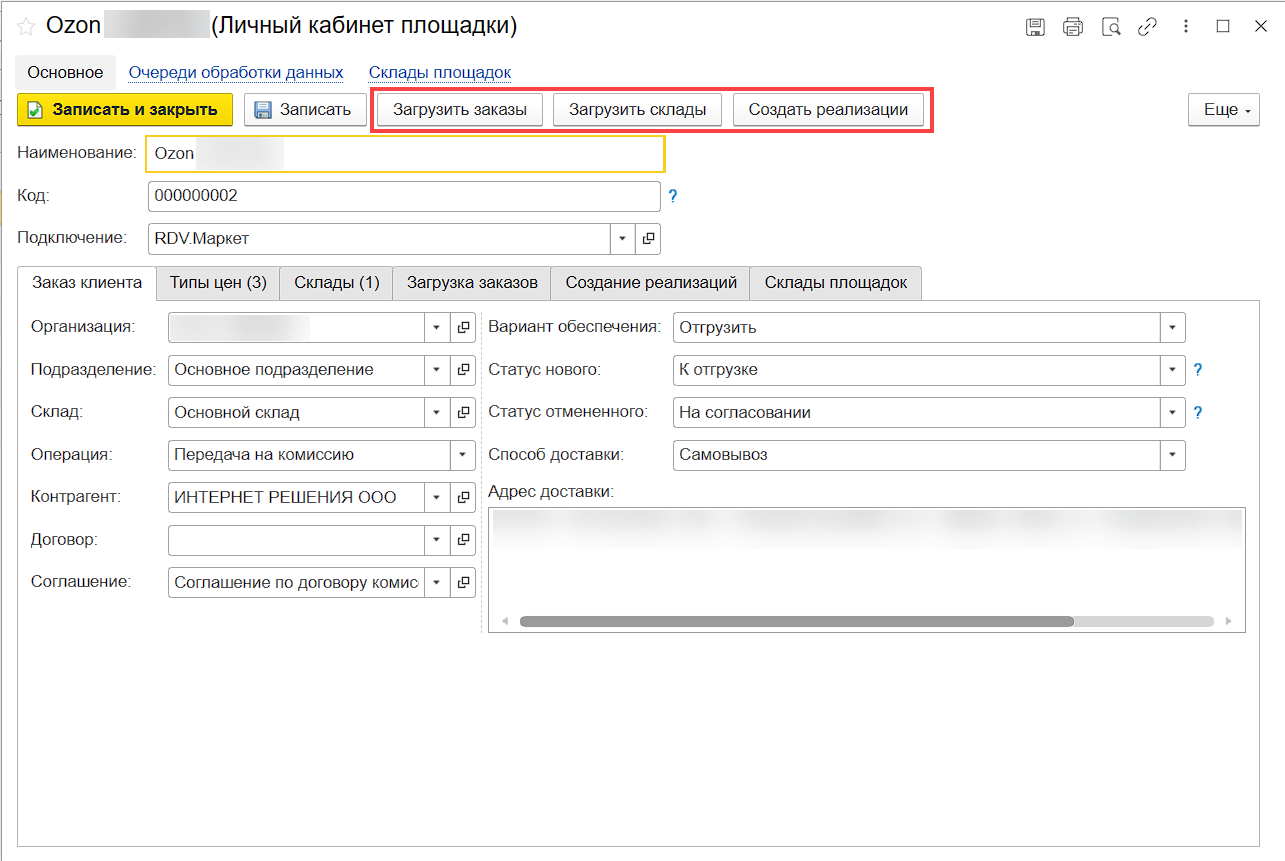Open the three-dot options menu
This screenshot has height=861, width=1285.
coord(1185,27)
